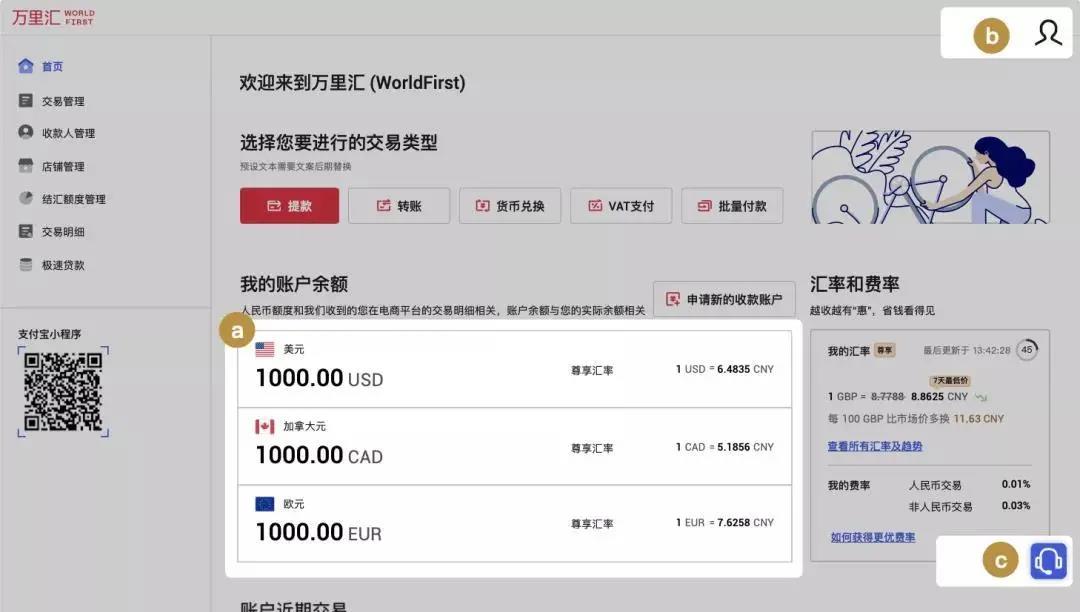Click 尊享汇率 label in the EUR row
1080x612 pixels.
coord(592,524)
